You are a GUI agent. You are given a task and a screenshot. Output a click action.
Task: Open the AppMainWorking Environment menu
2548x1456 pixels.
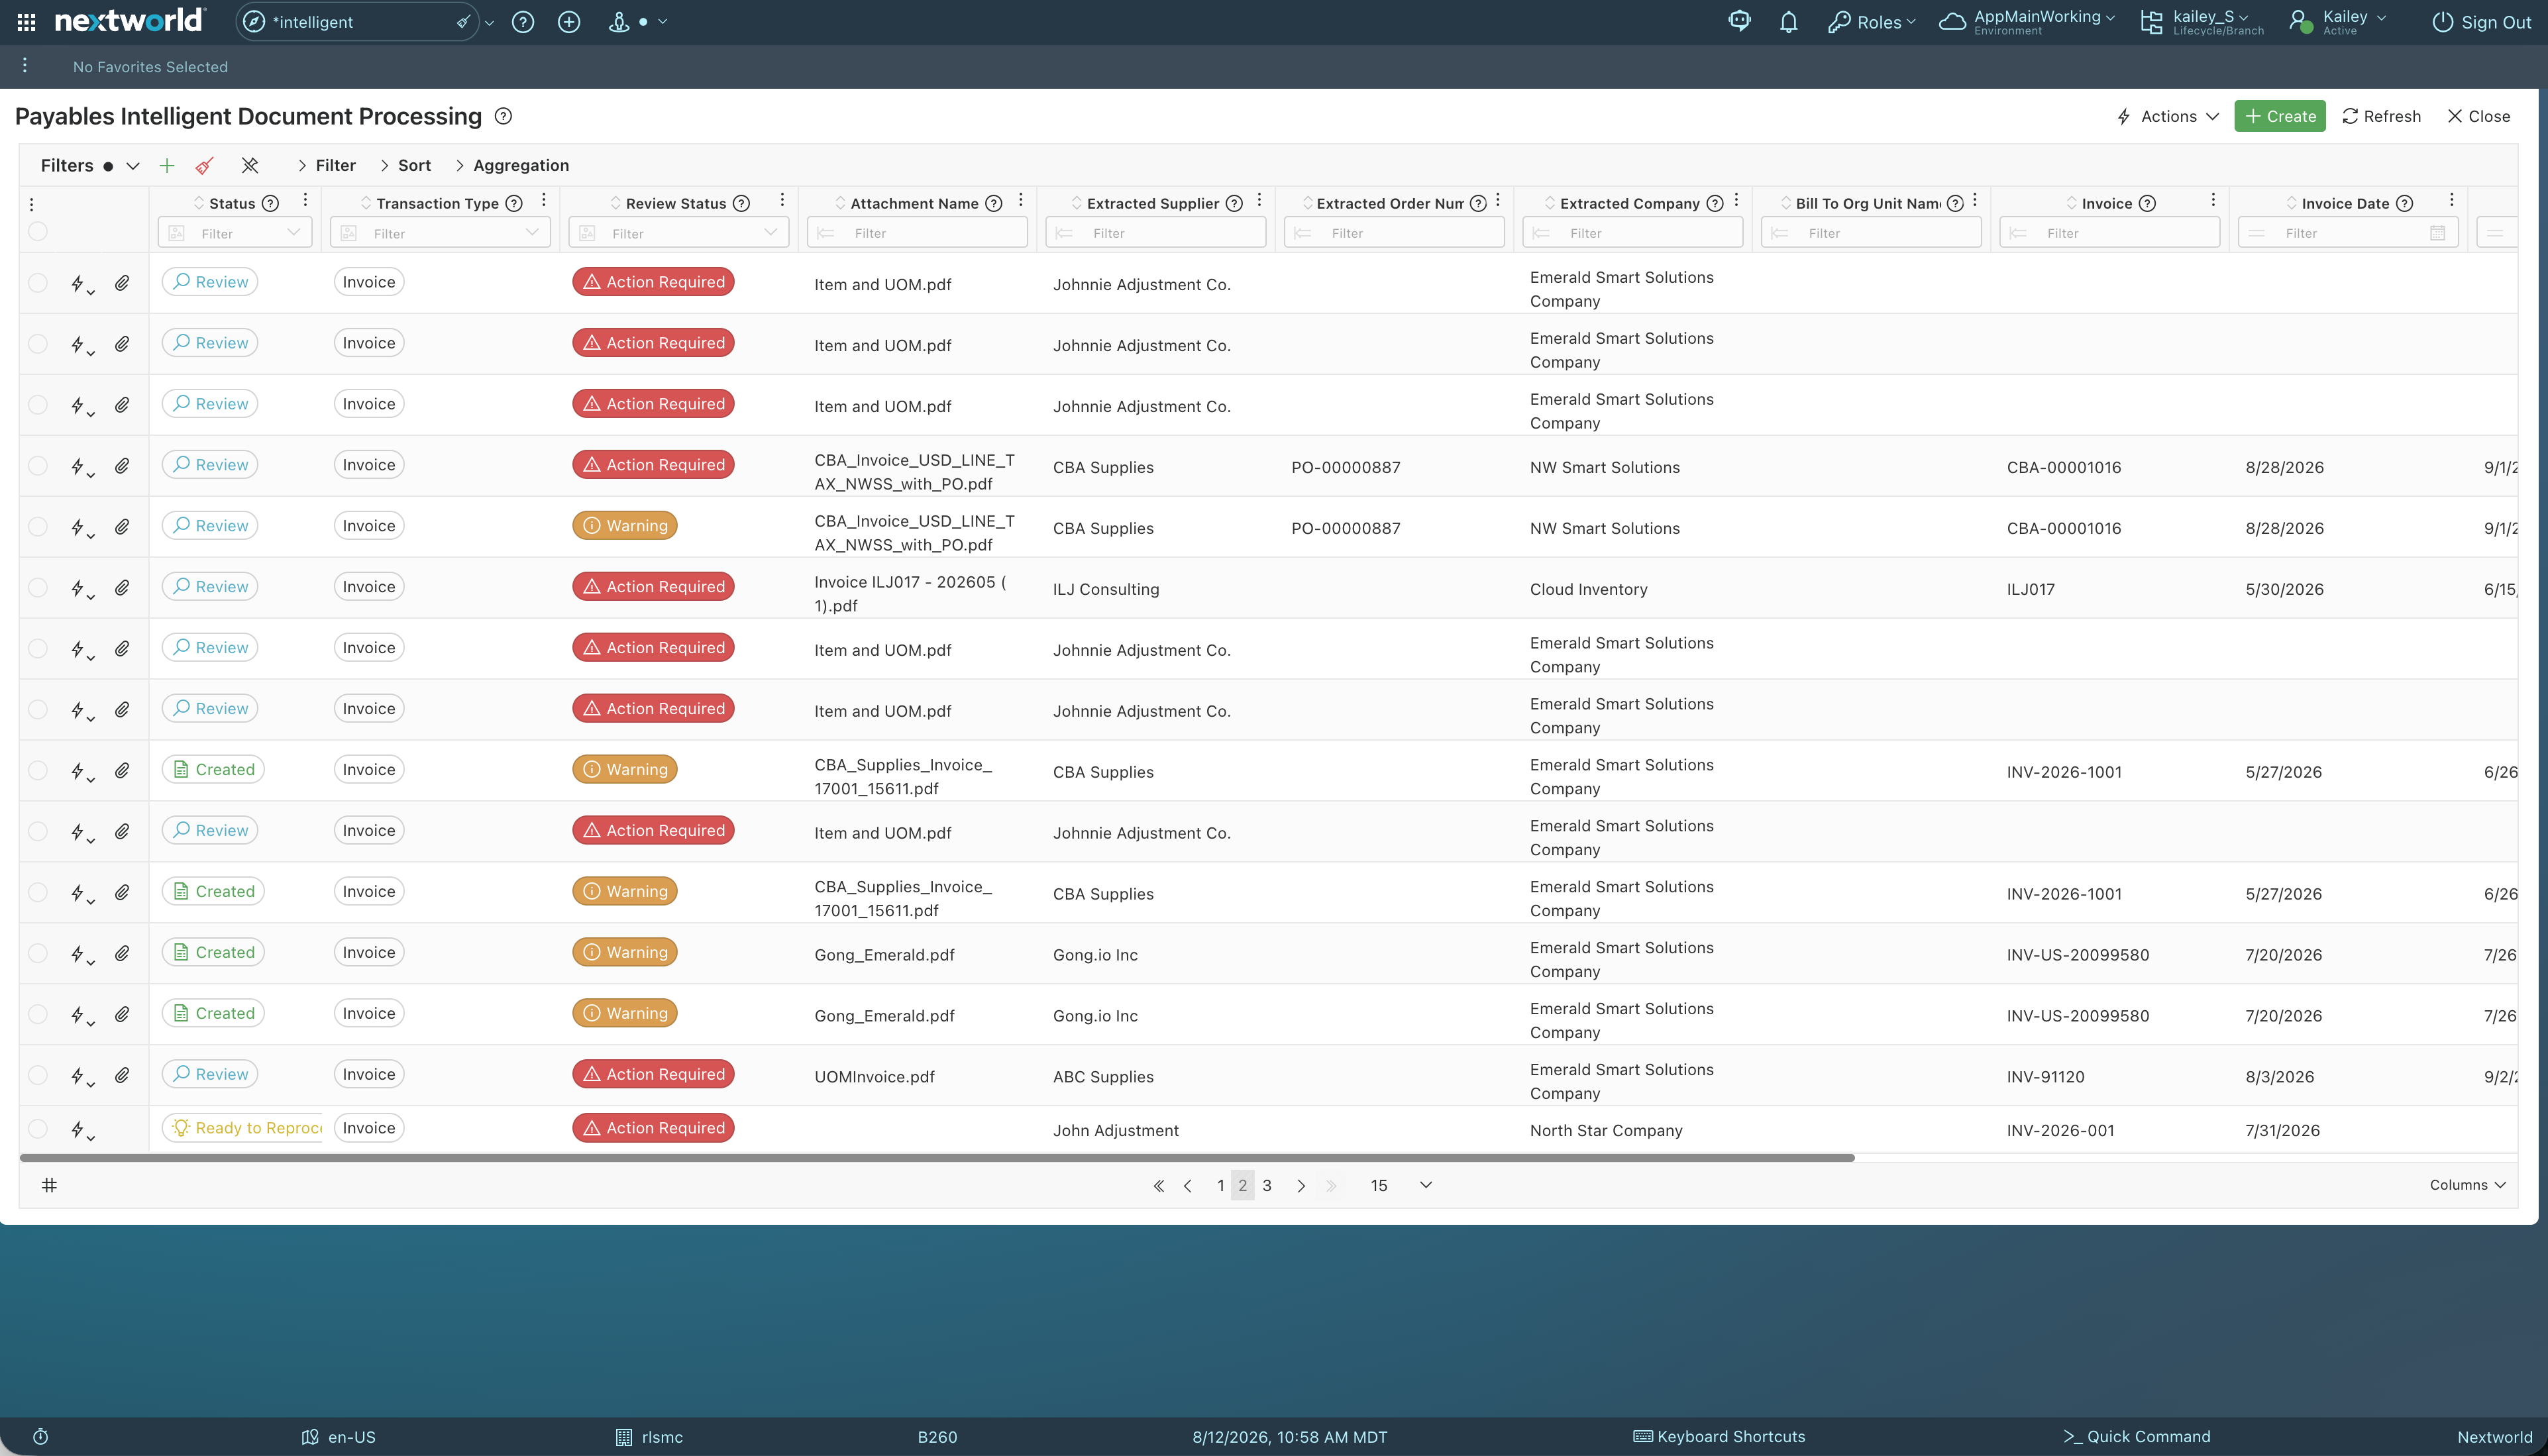point(2027,22)
